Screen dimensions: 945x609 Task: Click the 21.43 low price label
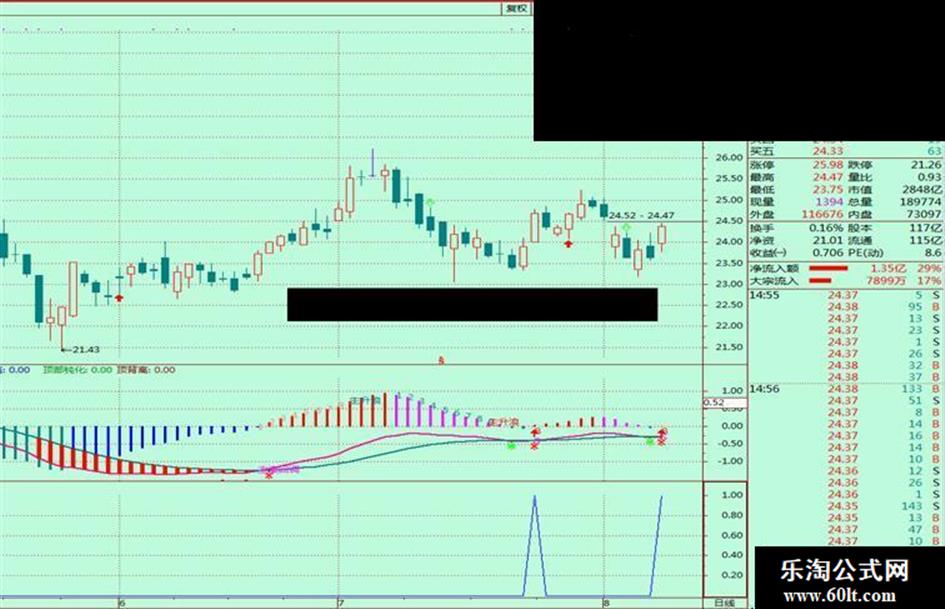(86, 350)
